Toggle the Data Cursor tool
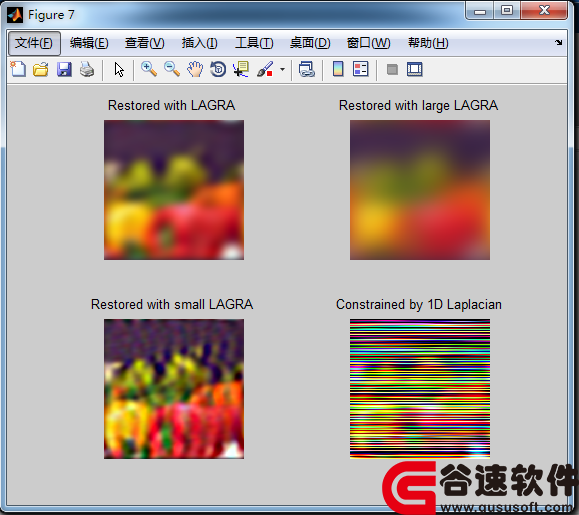 click(241, 69)
